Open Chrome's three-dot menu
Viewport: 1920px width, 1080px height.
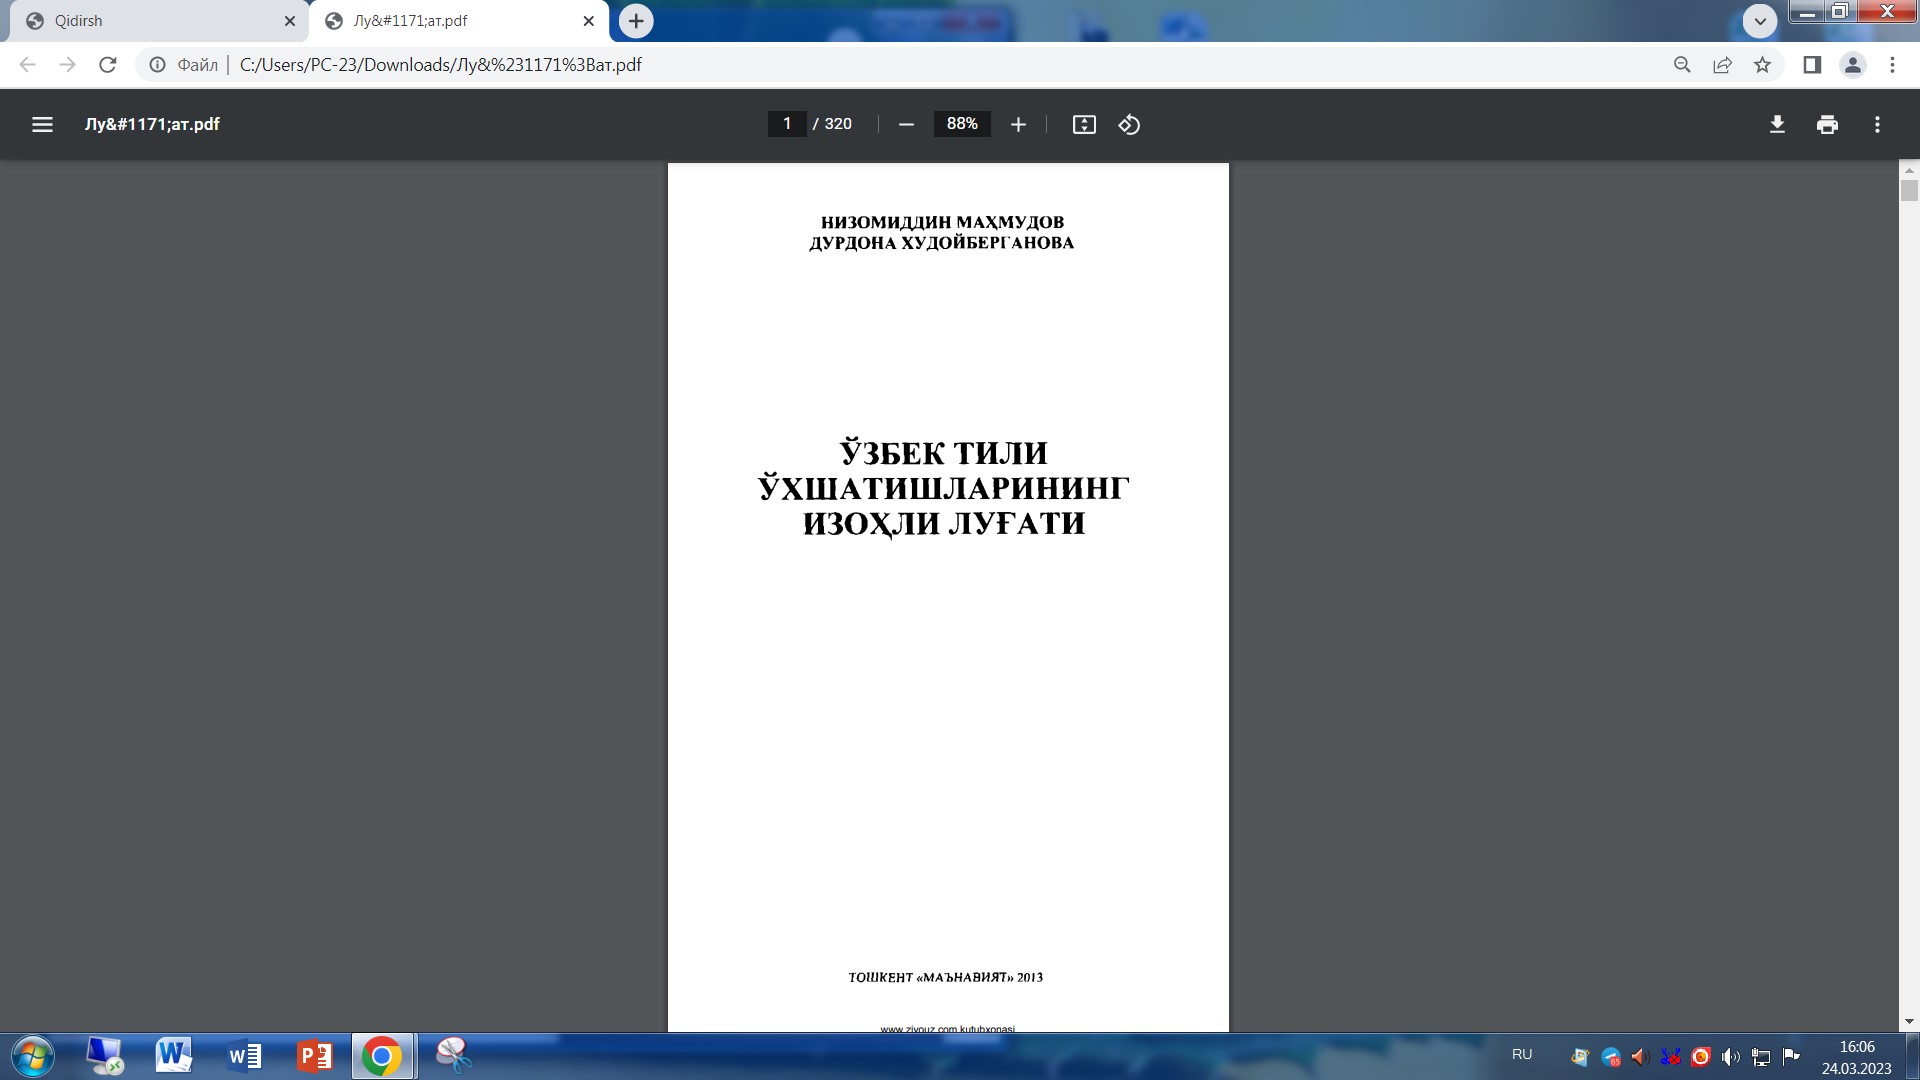point(1892,65)
